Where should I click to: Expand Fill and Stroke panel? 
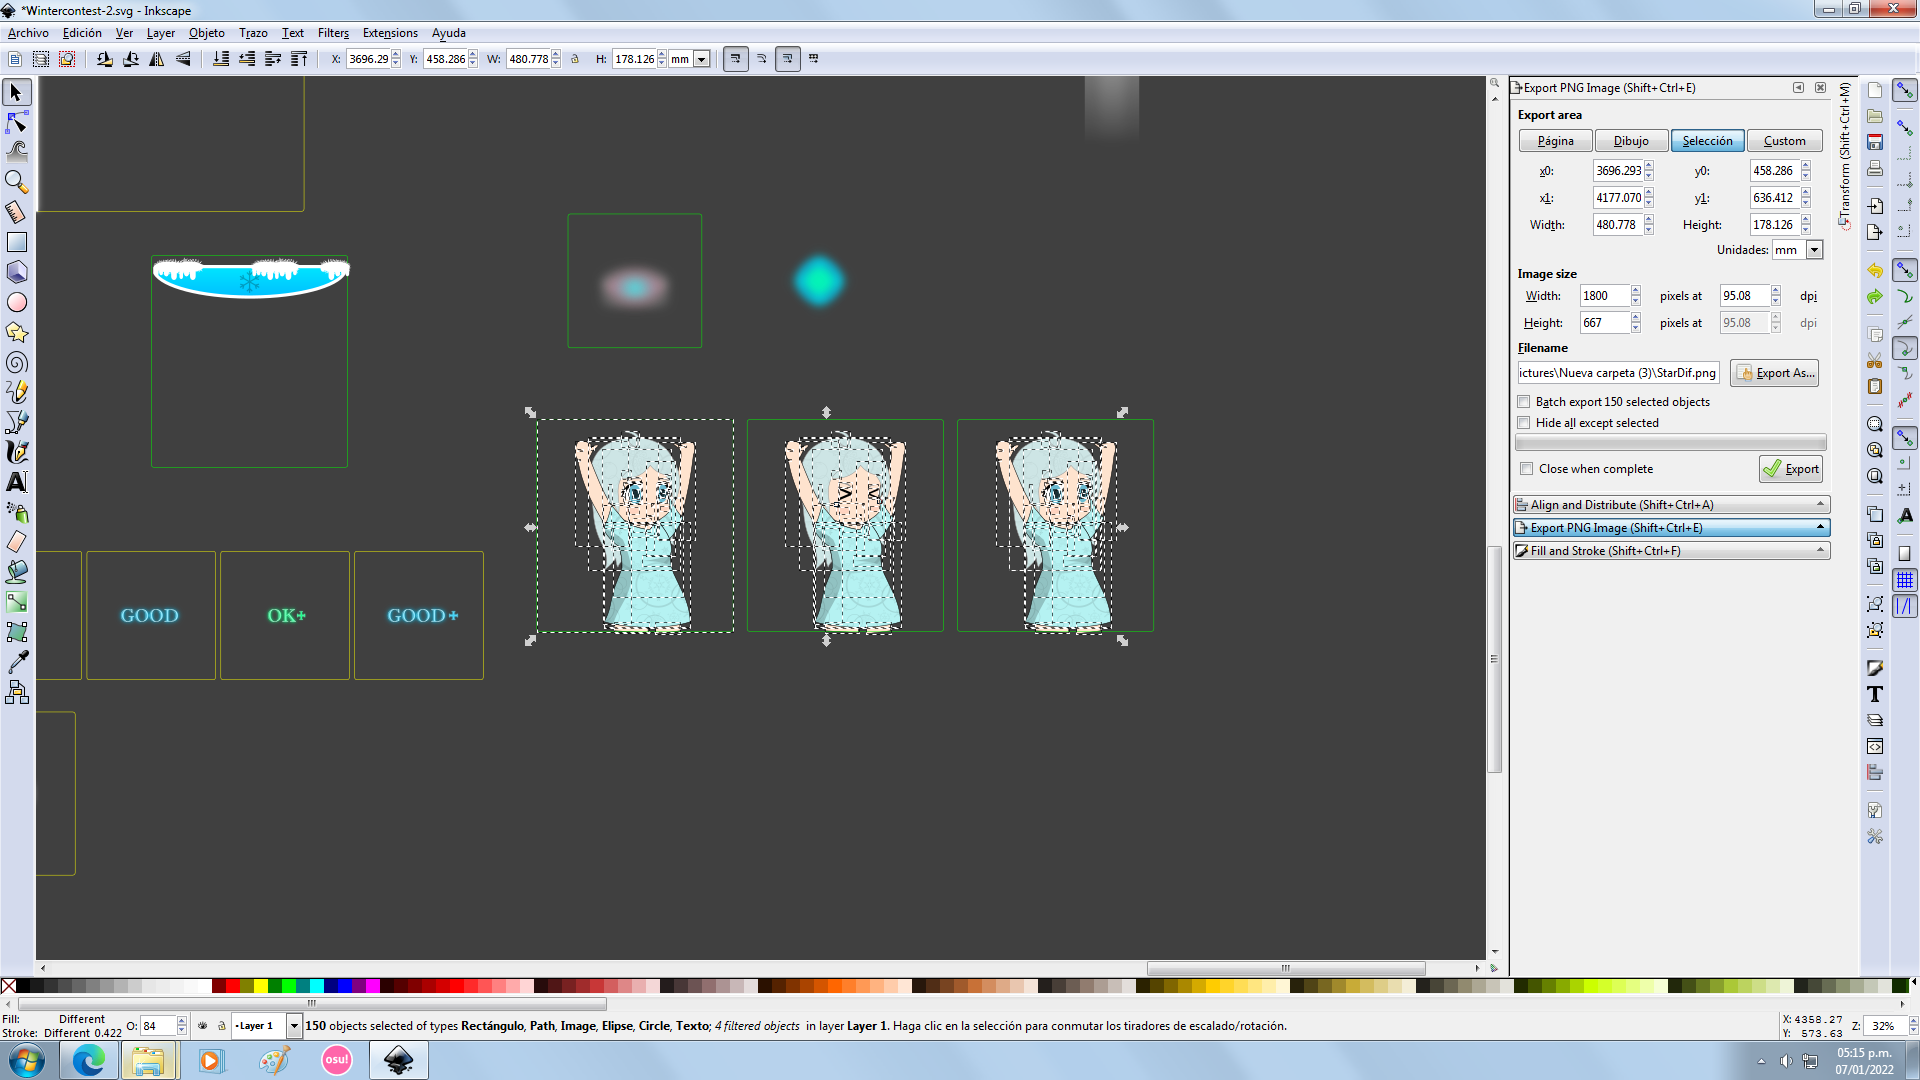click(1671, 551)
